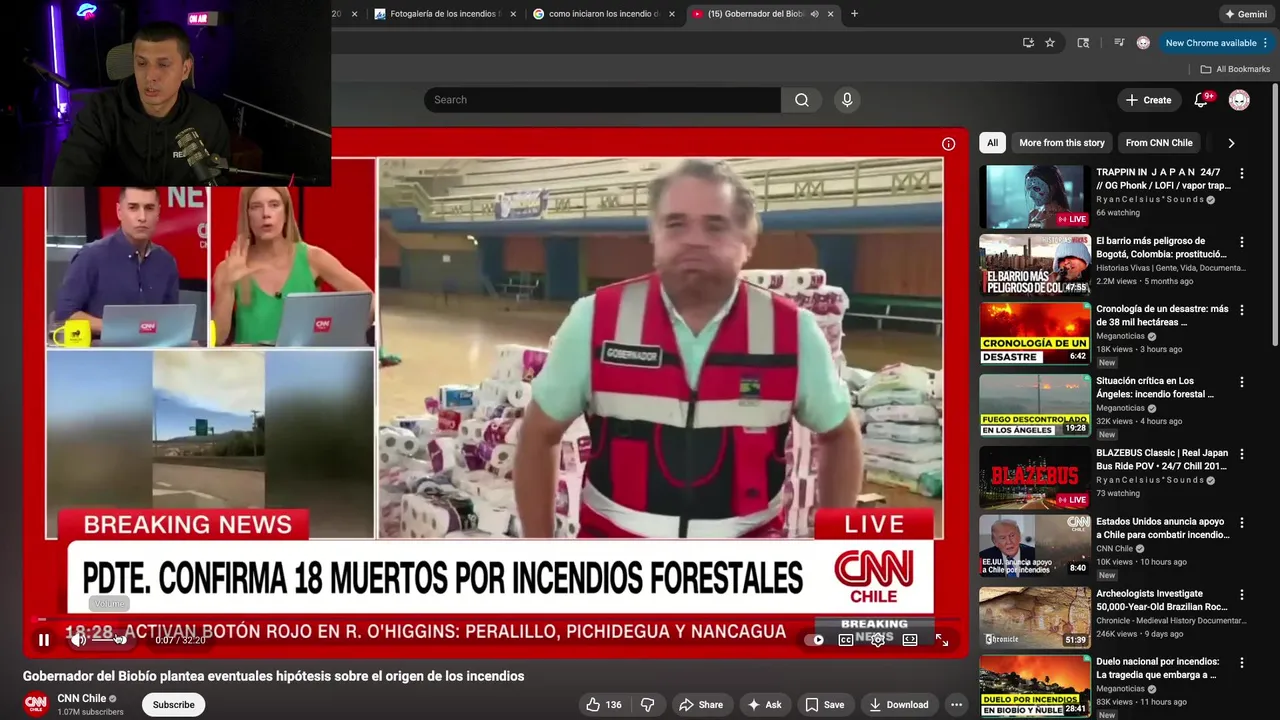The height and width of the screenshot is (720, 1280).
Task: Open options for Archeologists Investigate video
Action: tap(1242, 595)
